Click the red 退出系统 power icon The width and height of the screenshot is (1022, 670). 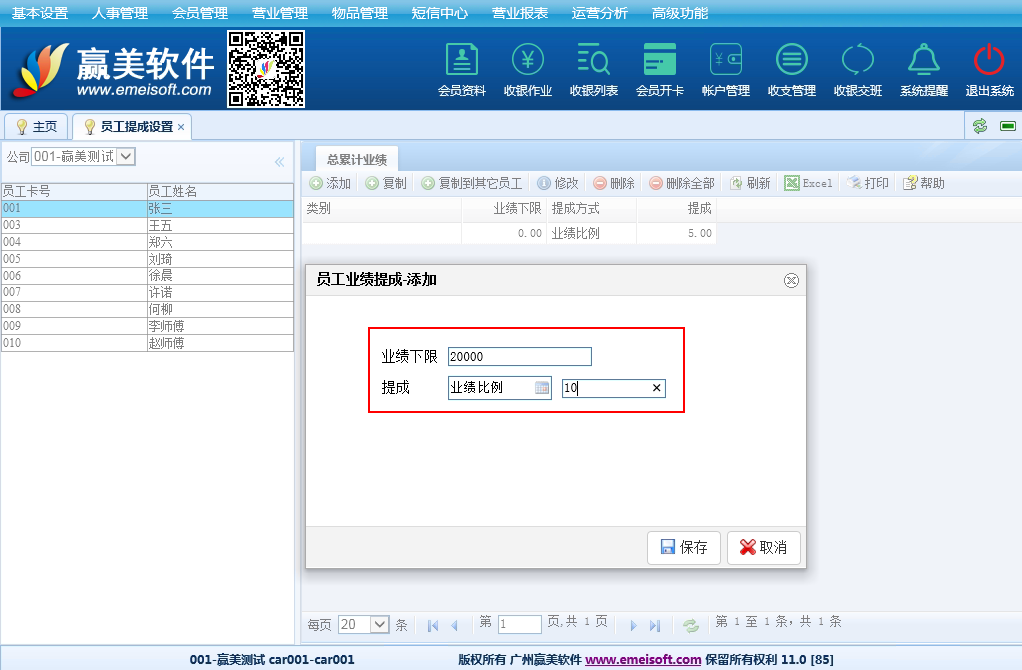(988, 62)
